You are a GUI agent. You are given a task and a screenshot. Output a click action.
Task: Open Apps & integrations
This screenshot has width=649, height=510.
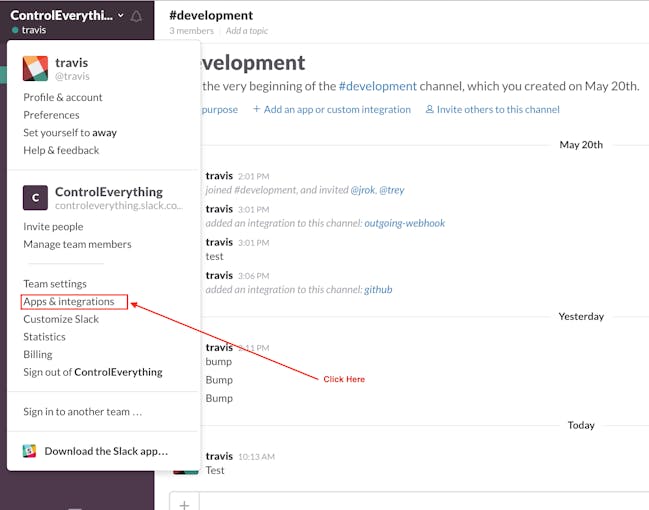(69, 302)
